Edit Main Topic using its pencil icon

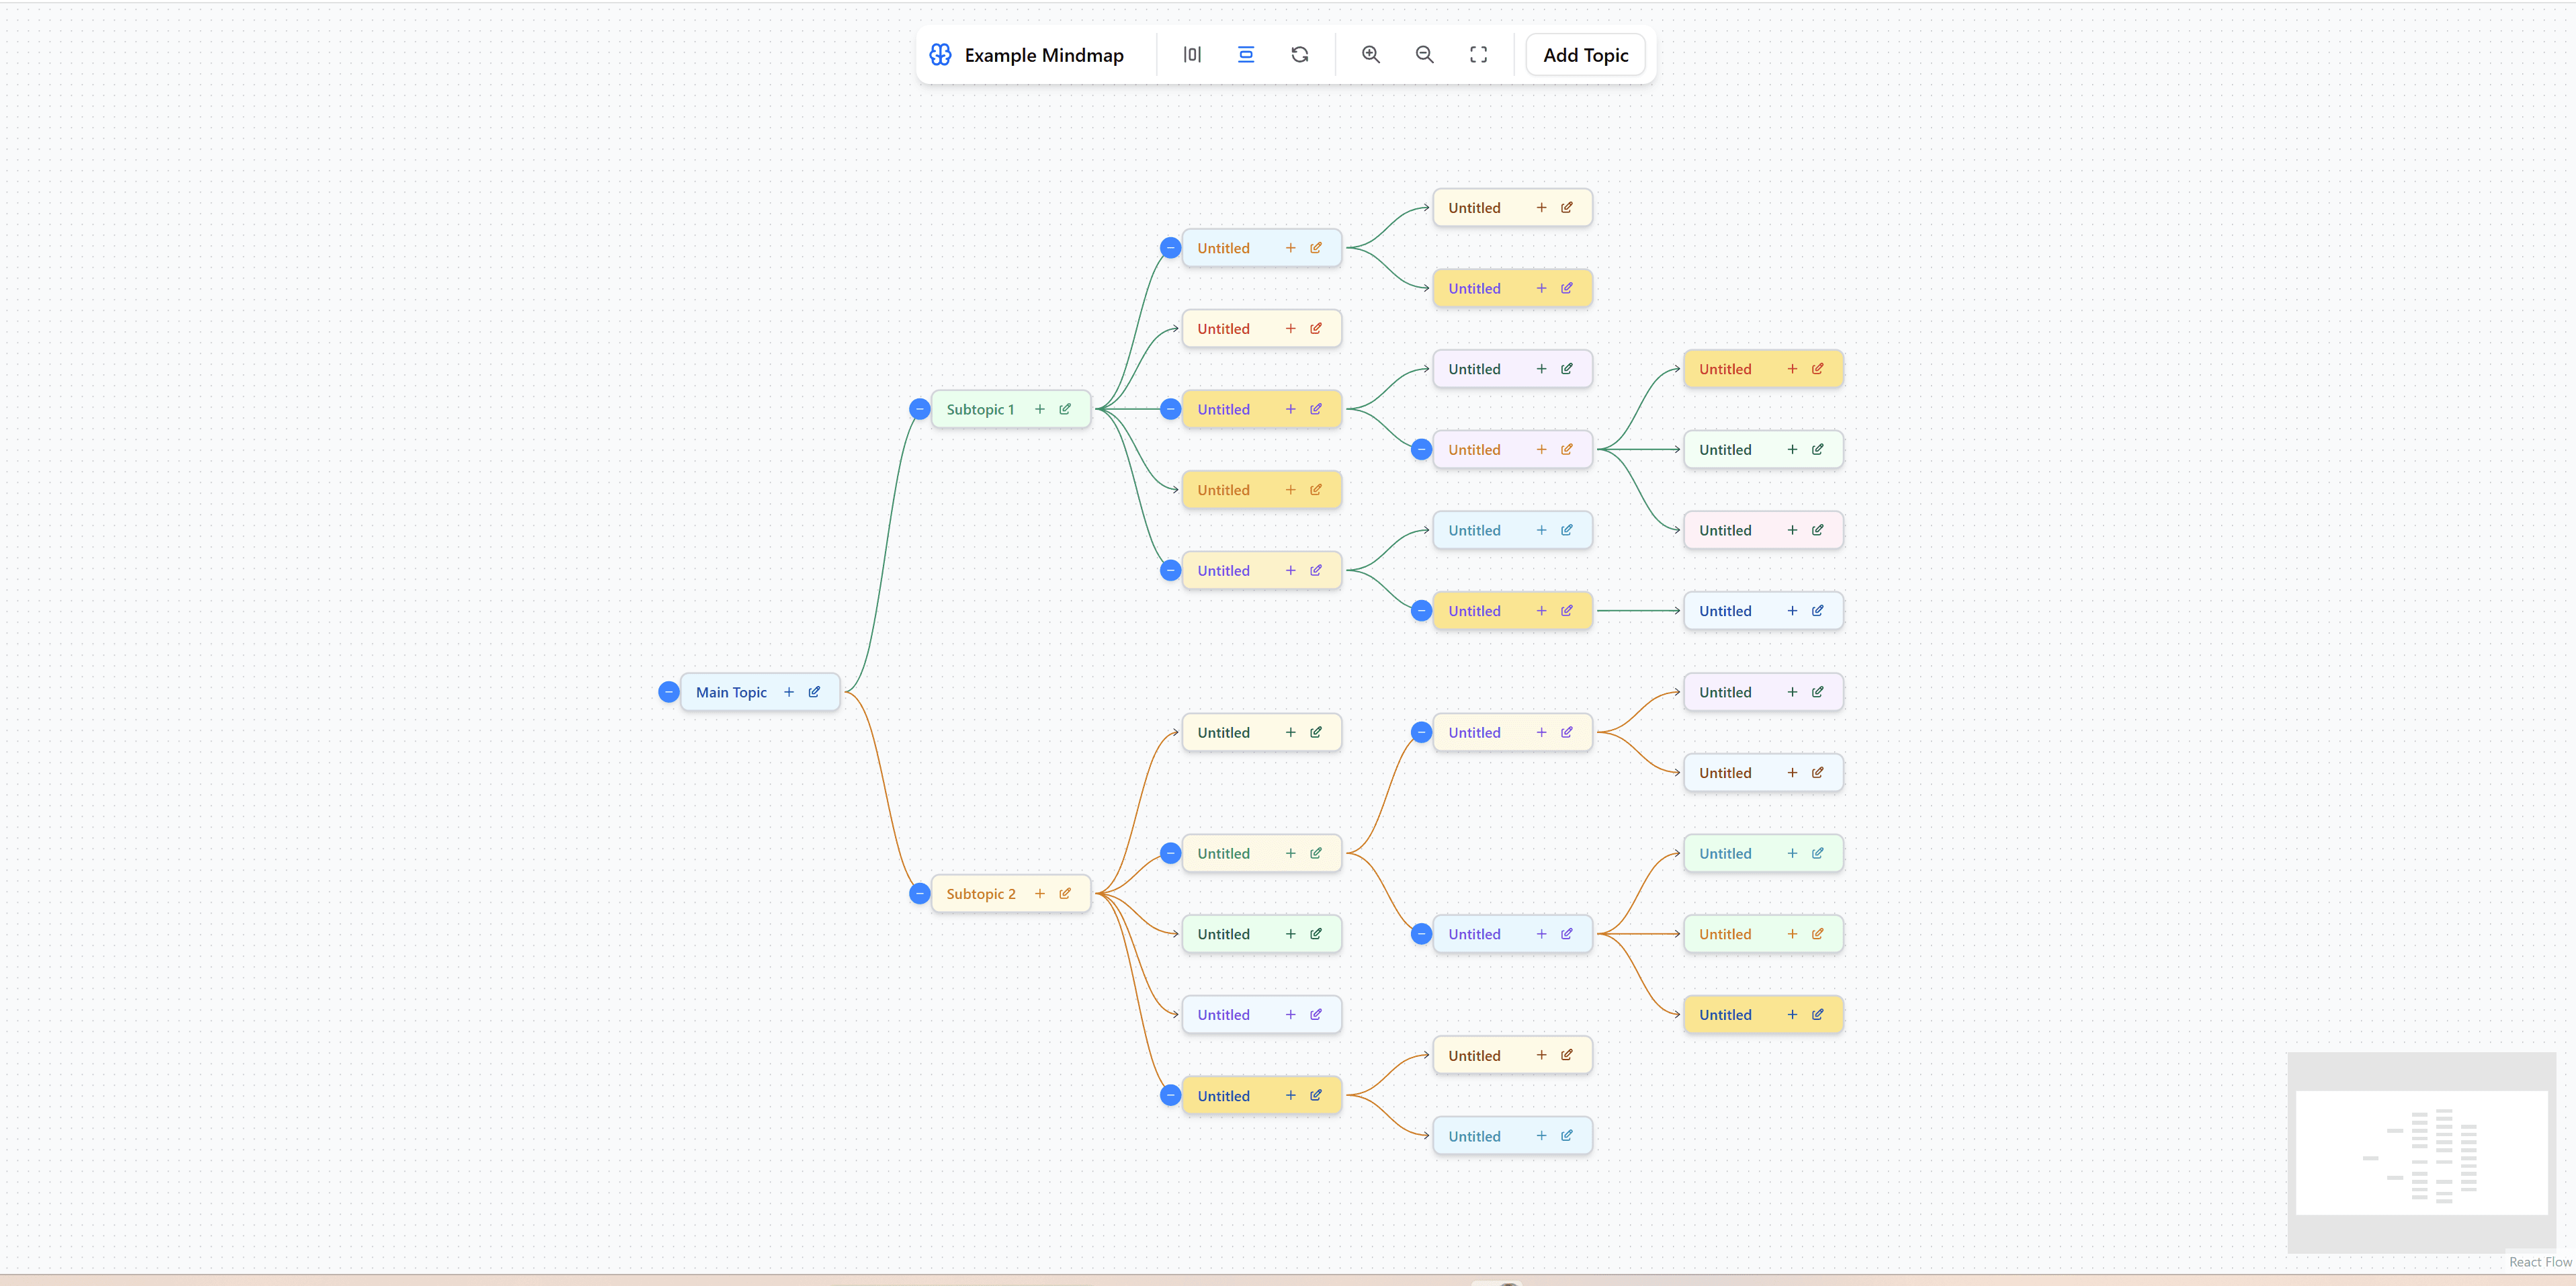813,692
